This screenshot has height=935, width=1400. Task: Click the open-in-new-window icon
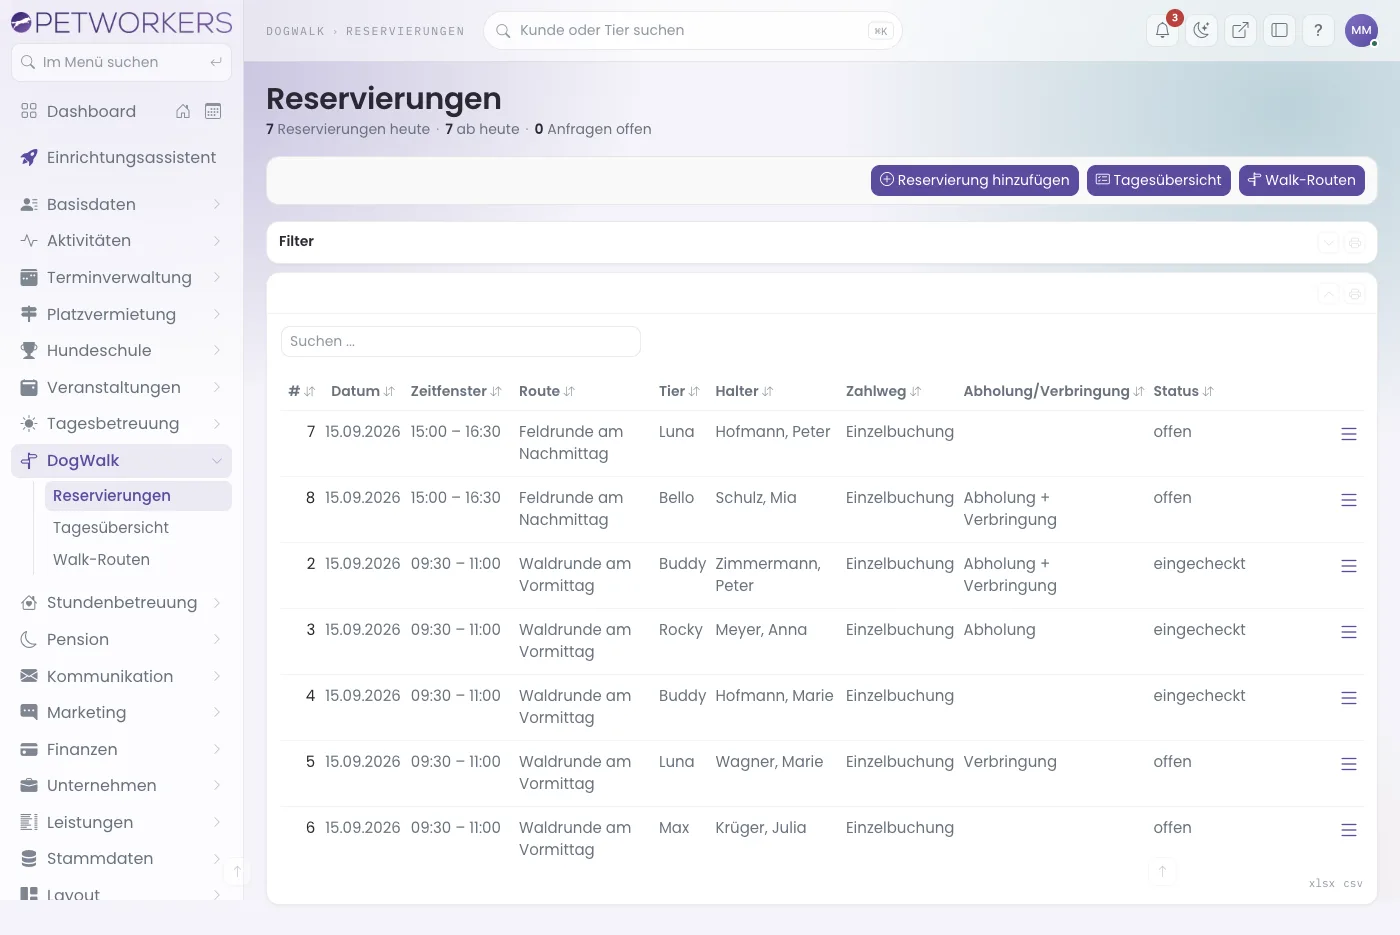point(1240,30)
